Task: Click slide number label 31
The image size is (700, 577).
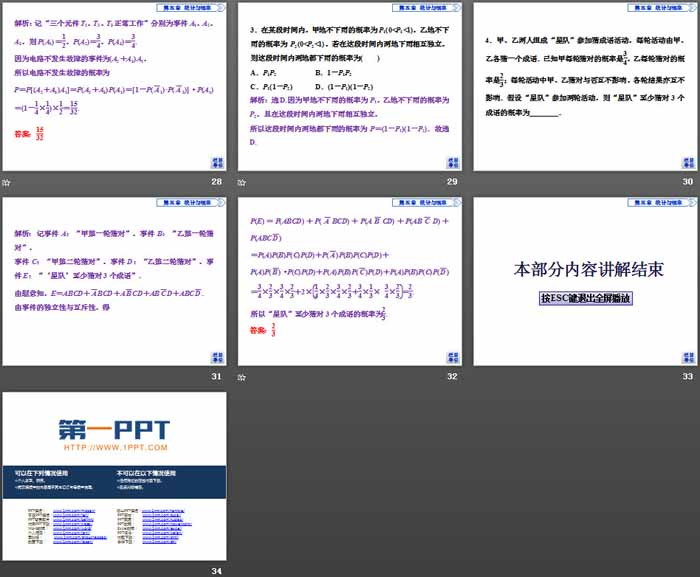Action: [x=217, y=376]
